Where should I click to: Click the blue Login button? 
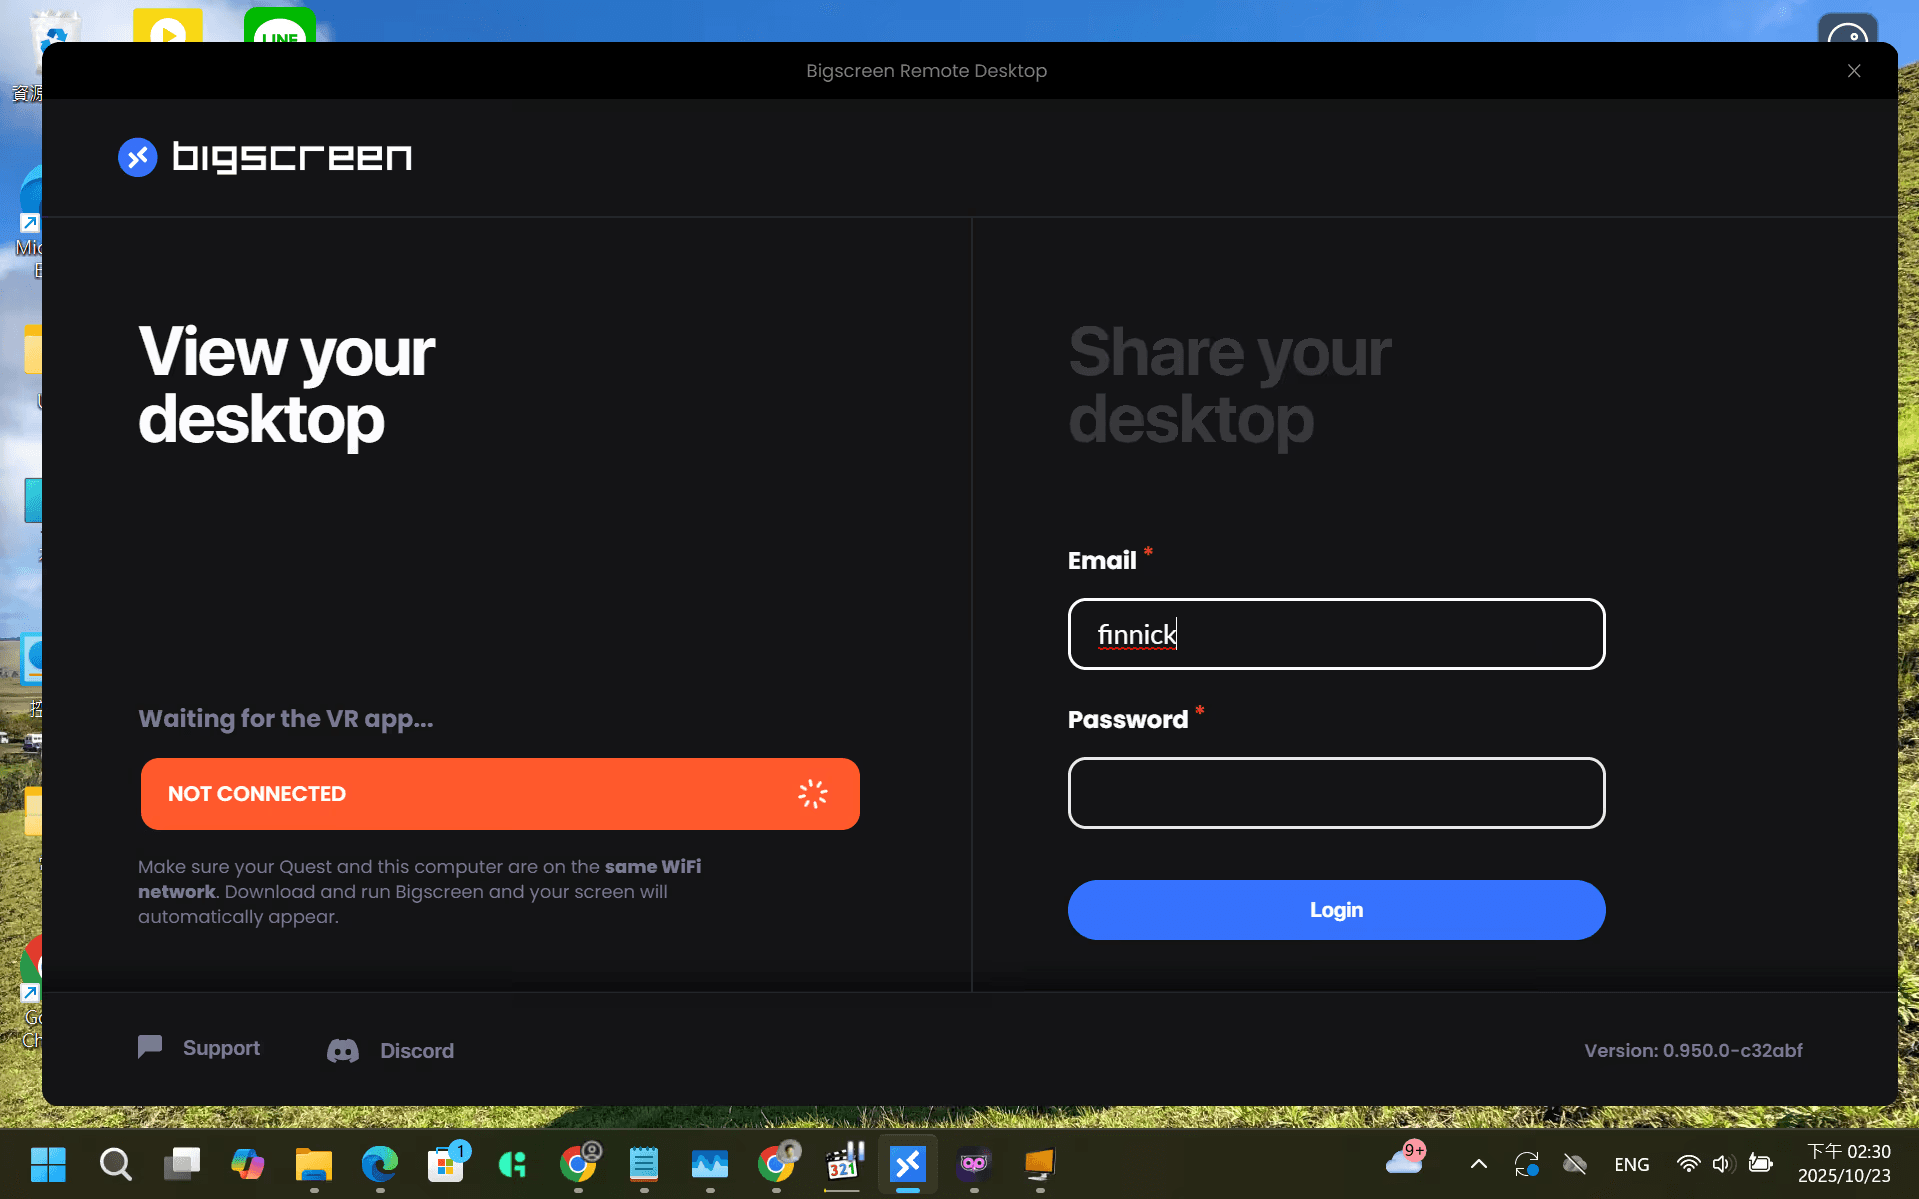1336,910
